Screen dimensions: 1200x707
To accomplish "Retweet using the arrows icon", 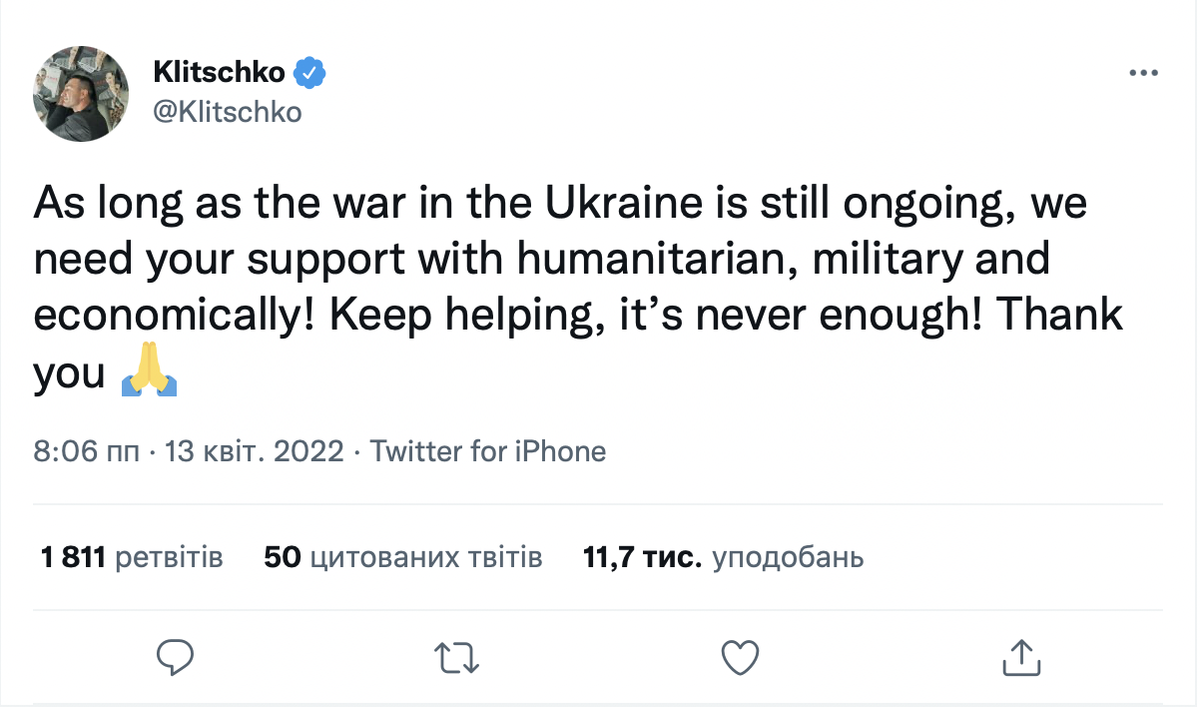I will (x=459, y=657).
